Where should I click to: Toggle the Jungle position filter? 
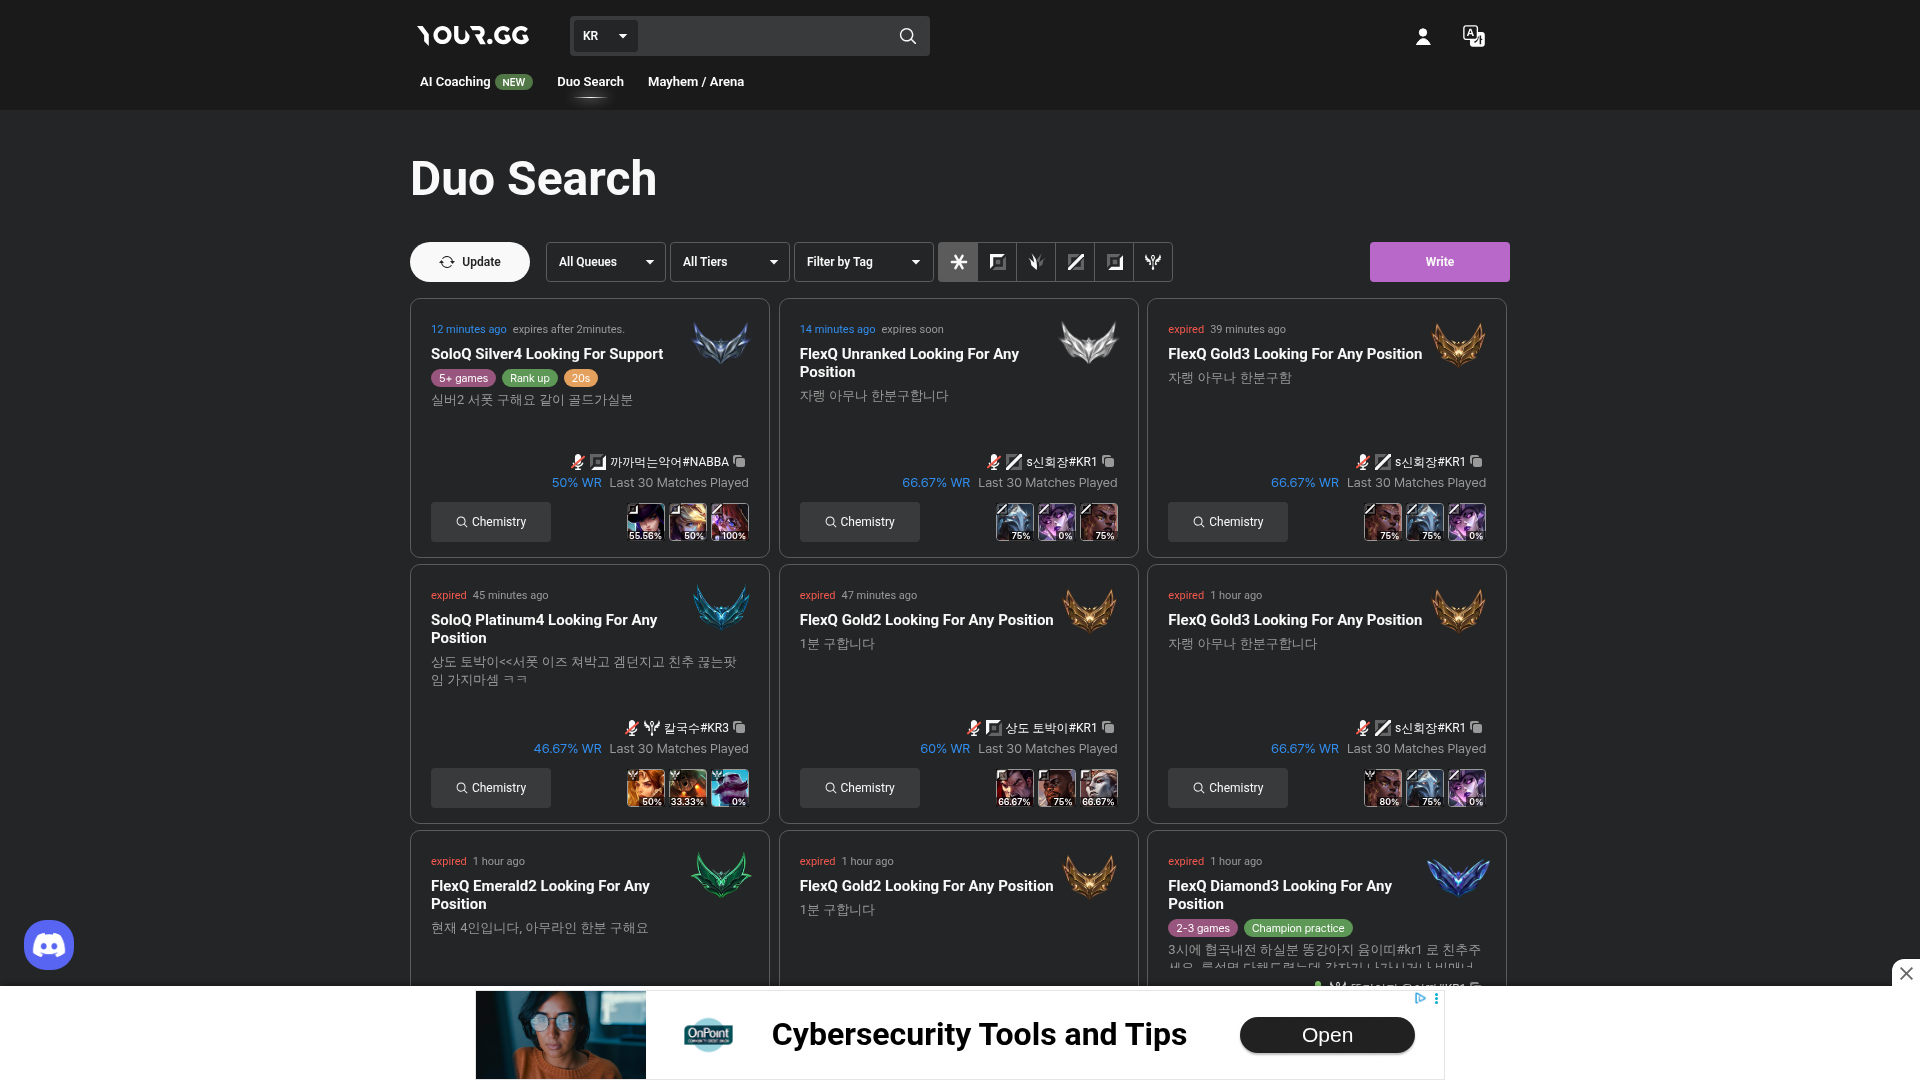click(x=1036, y=262)
